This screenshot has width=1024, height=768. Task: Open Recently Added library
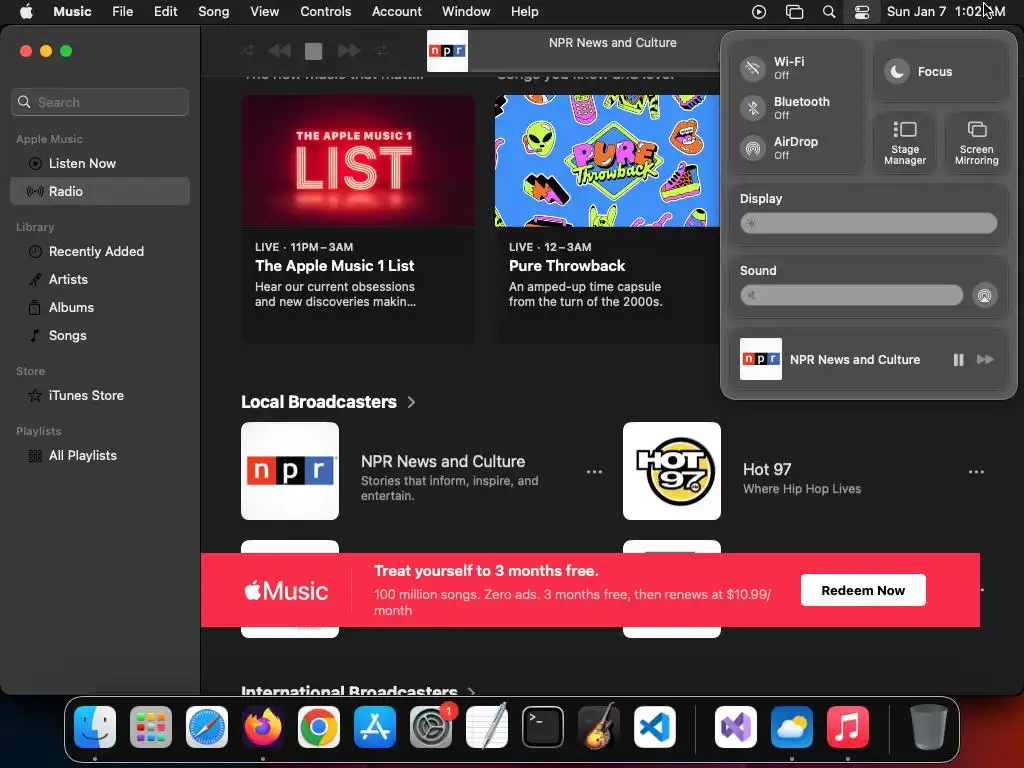[100, 251]
